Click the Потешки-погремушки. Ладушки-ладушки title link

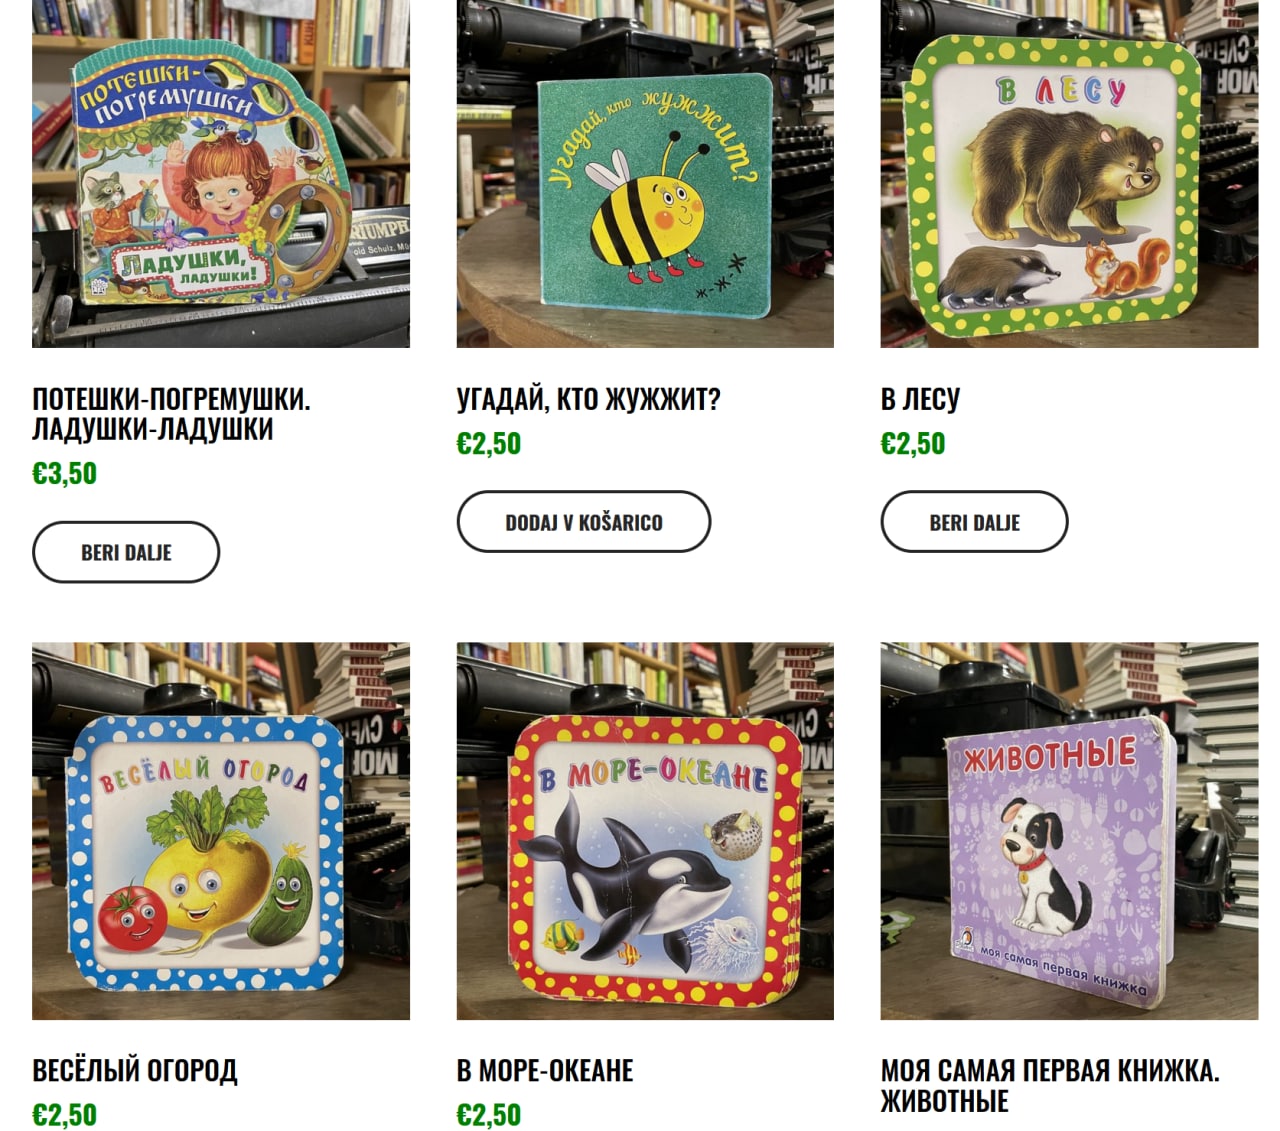pyautogui.click(x=171, y=414)
